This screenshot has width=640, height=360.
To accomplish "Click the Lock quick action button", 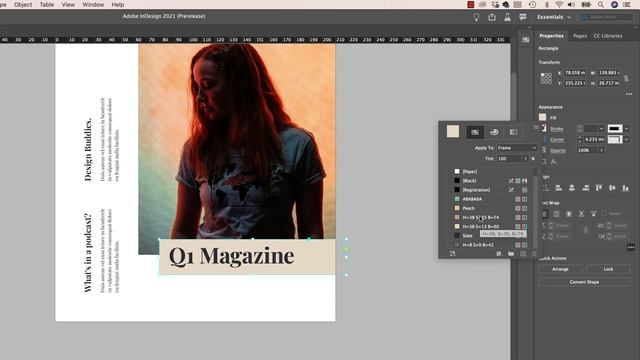I will pos(608,269).
